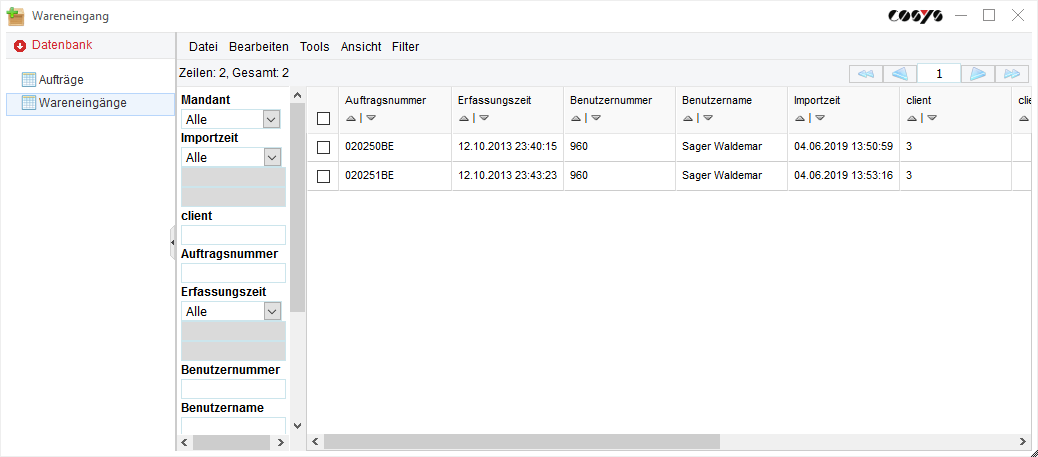The image size is (1038, 457).
Task: Select Aufträge in the sidebar
Action: pyautogui.click(x=60, y=79)
